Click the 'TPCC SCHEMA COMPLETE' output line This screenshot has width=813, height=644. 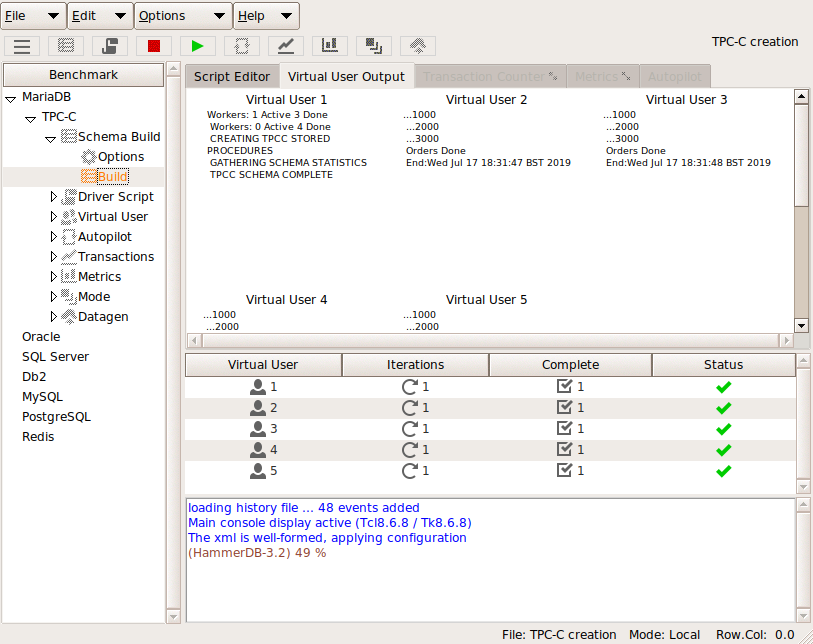271,175
